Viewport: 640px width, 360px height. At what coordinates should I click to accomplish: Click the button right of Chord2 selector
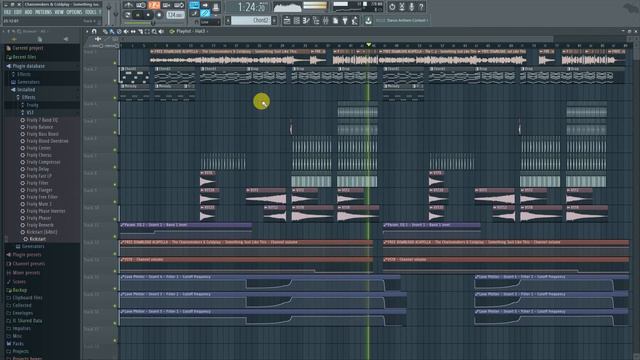click(x=274, y=20)
